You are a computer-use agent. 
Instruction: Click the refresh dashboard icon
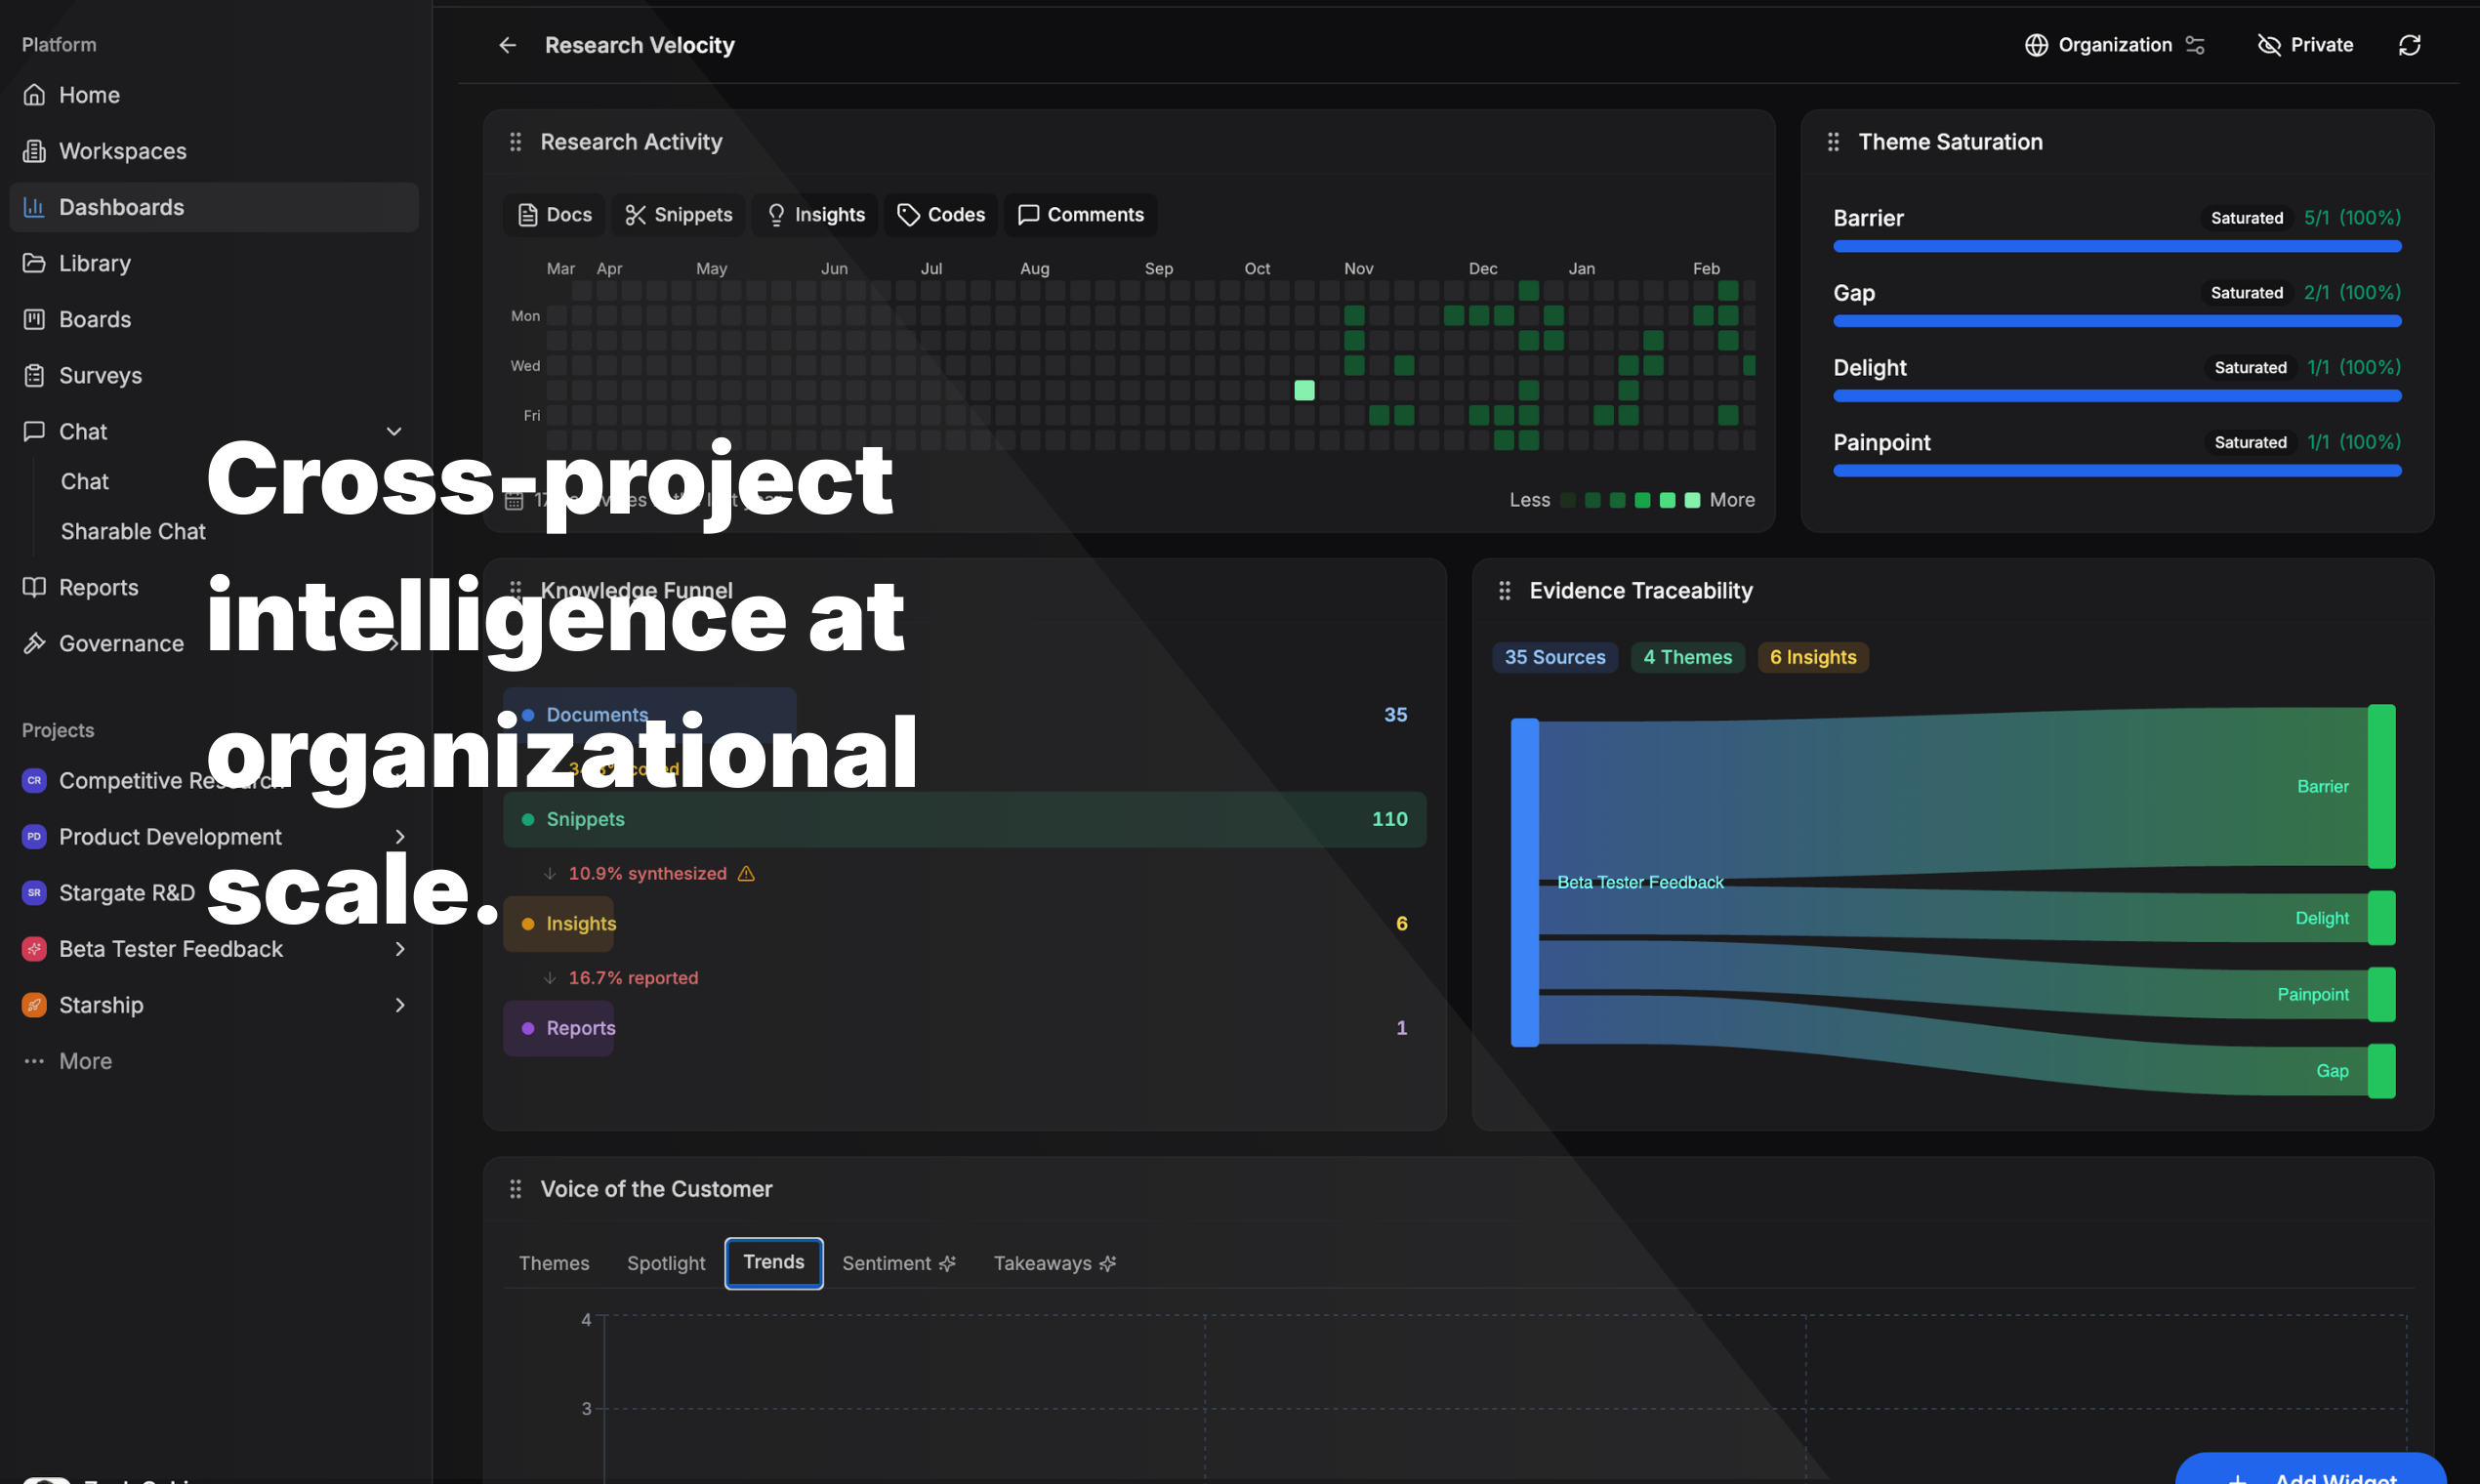[2409, 45]
